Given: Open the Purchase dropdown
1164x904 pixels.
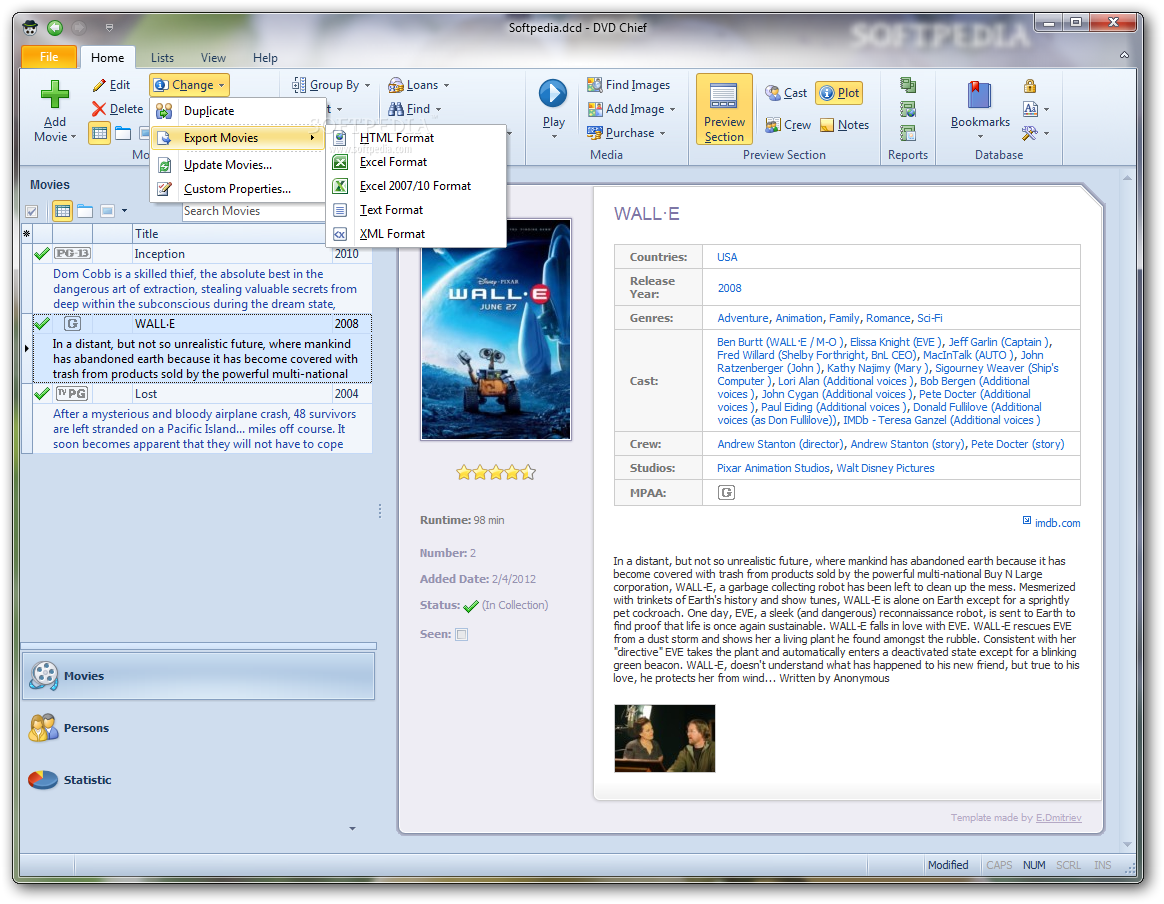Looking at the screenshot, I should 626,133.
